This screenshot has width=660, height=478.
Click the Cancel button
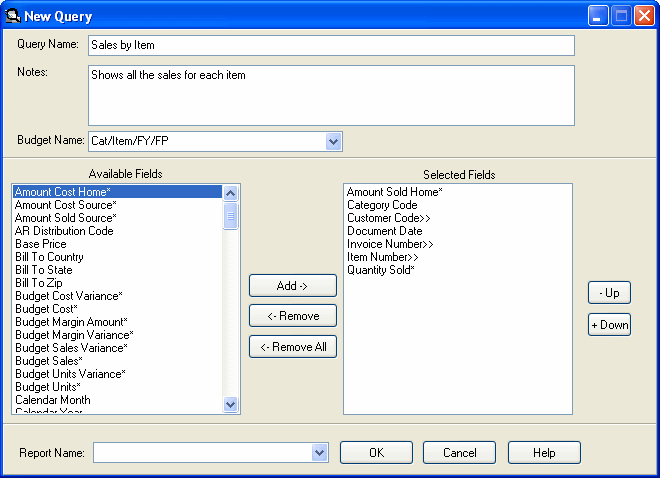[x=459, y=452]
